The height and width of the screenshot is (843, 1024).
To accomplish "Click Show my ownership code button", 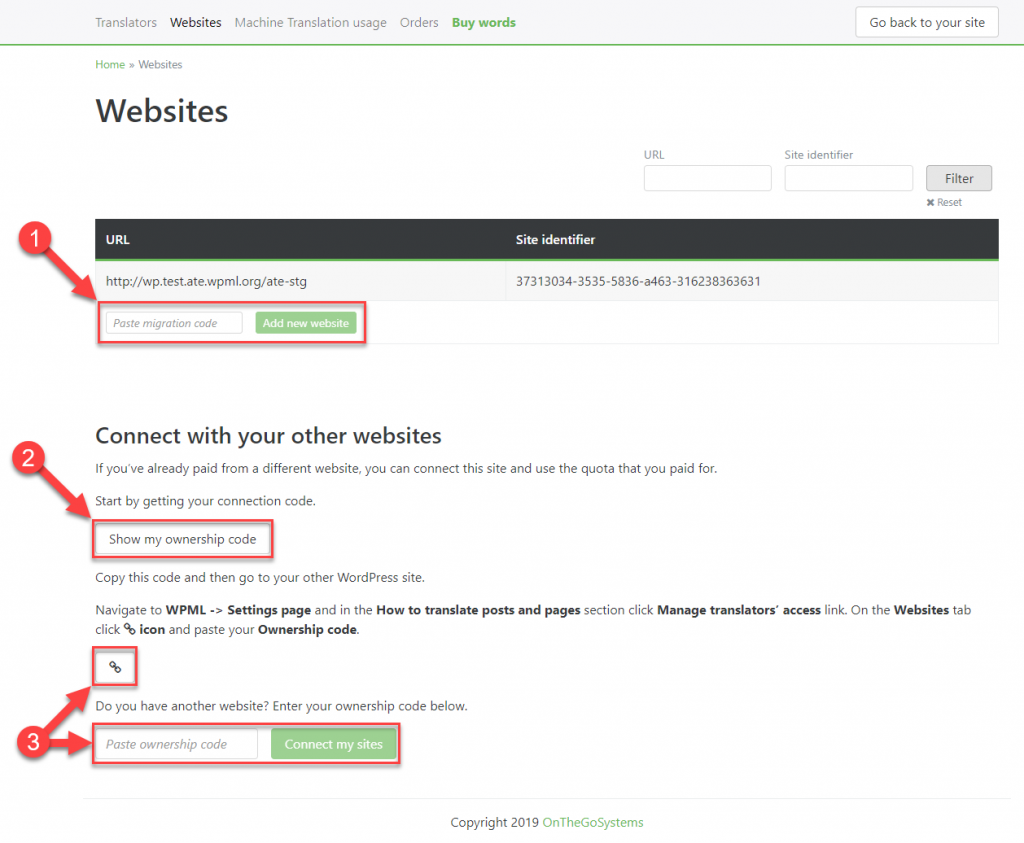I will [183, 539].
